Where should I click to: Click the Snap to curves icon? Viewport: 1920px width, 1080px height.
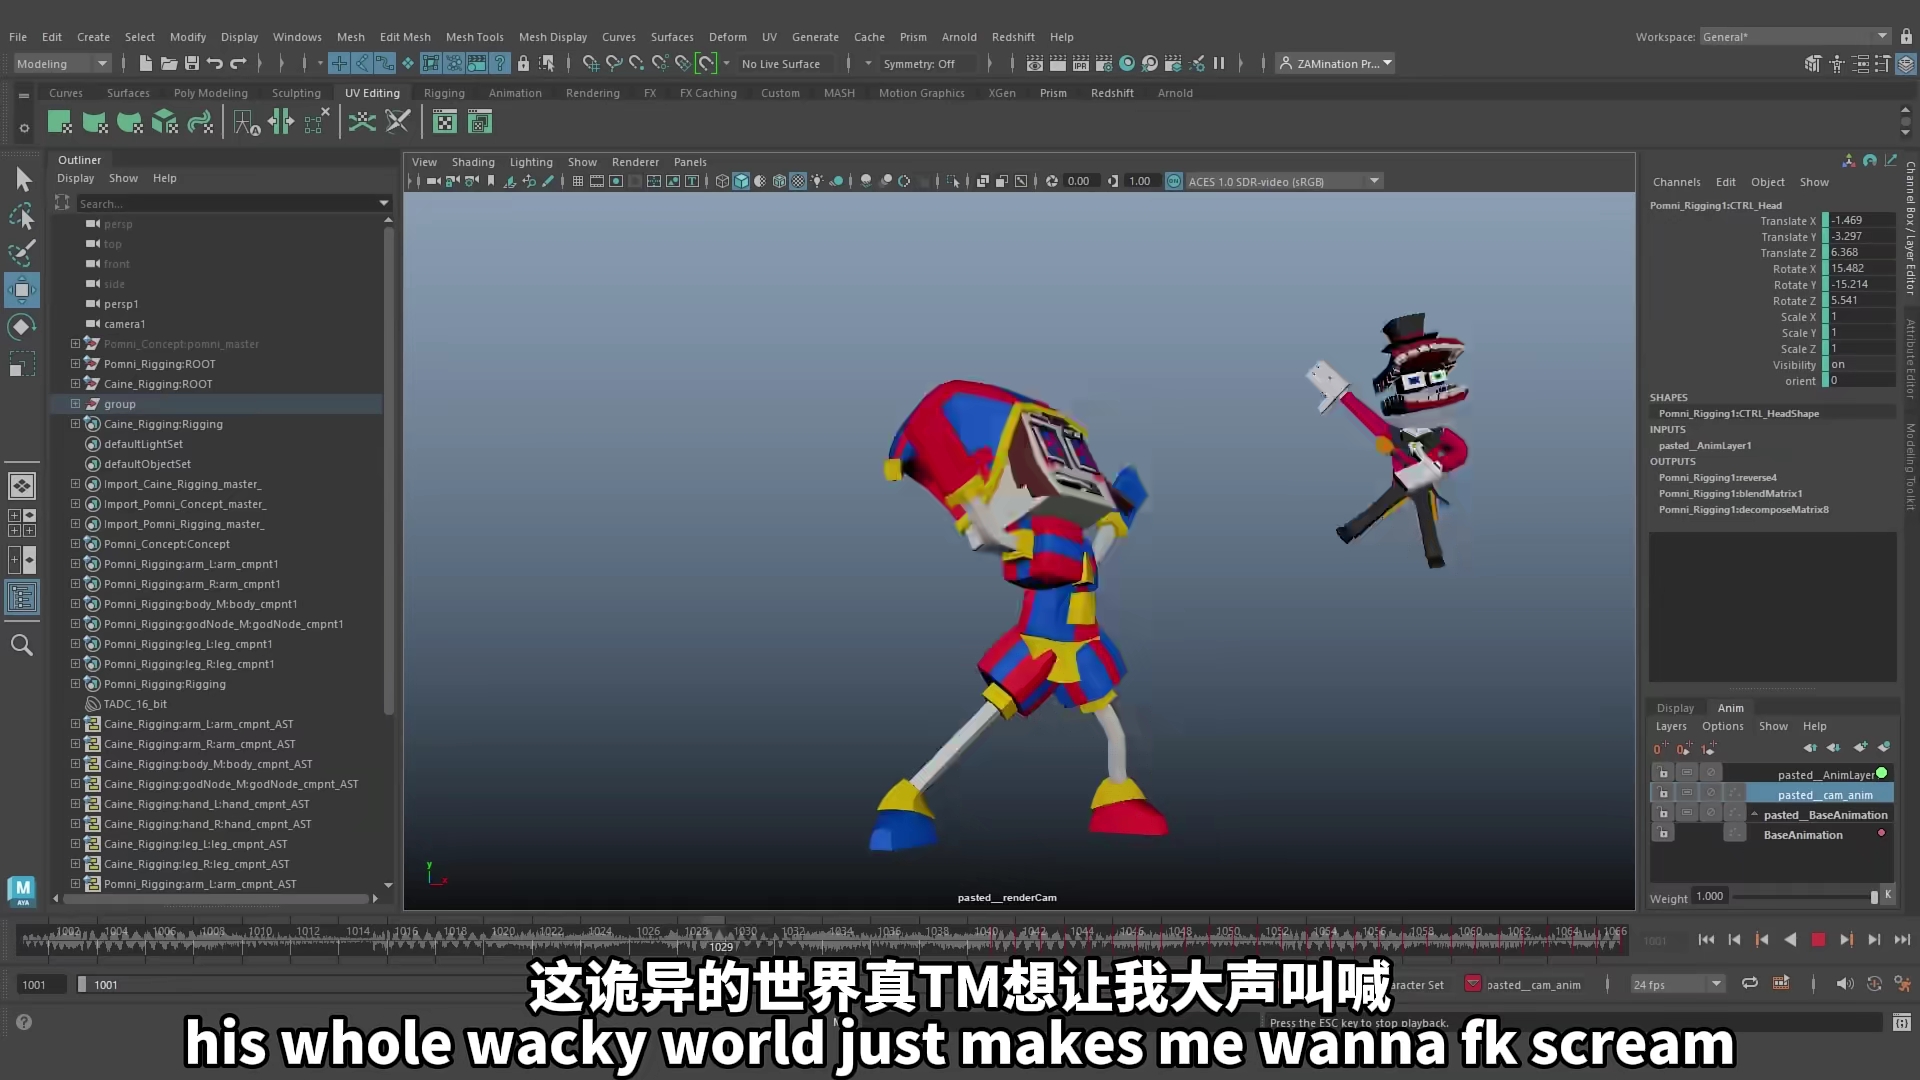click(614, 63)
